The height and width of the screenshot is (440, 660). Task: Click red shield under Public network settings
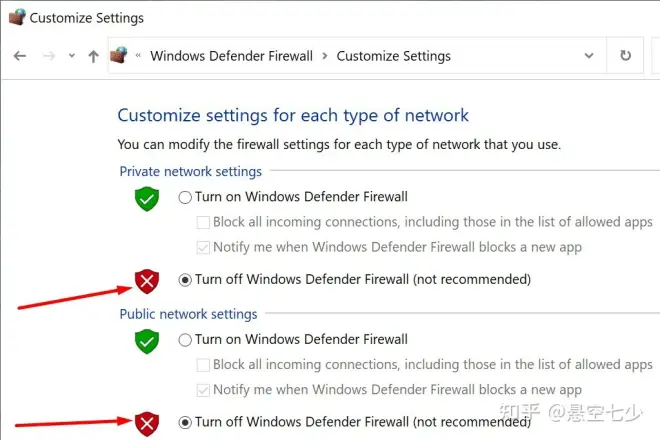pyautogui.click(x=147, y=424)
